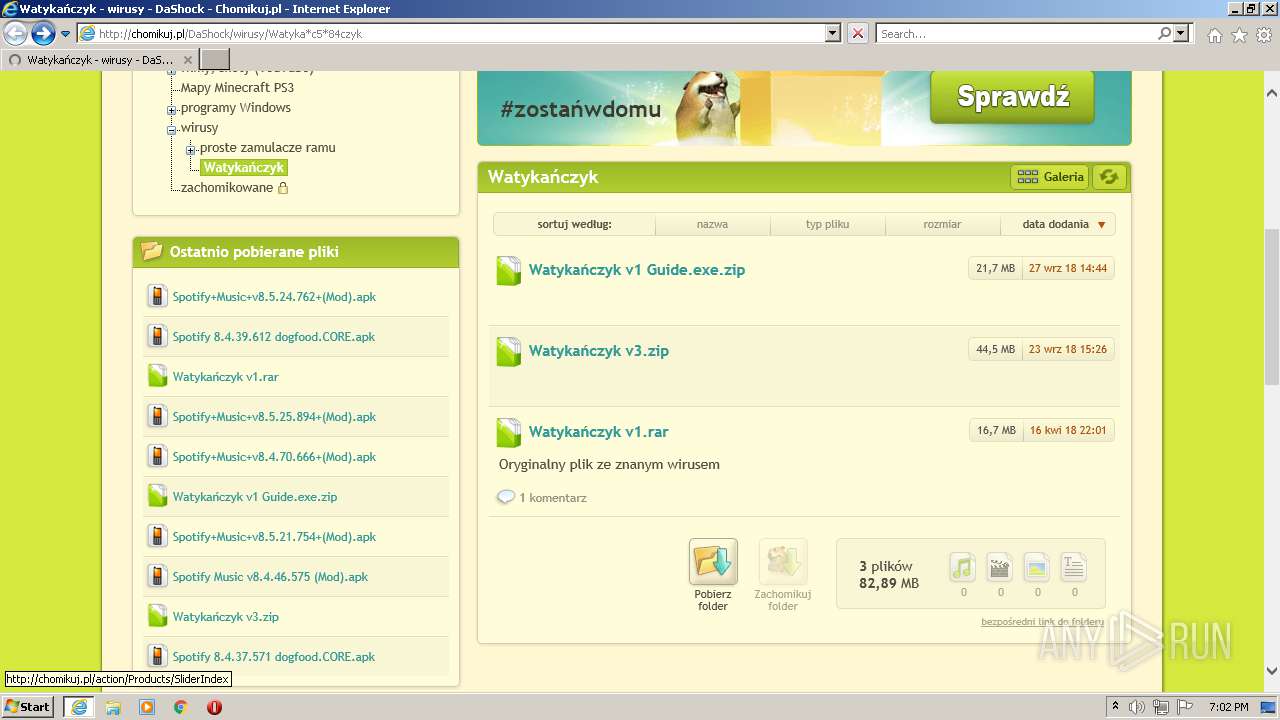Image resolution: width=1280 pixels, height=720 pixels.
Task: Sort files by nazwa
Action: click(712, 224)
